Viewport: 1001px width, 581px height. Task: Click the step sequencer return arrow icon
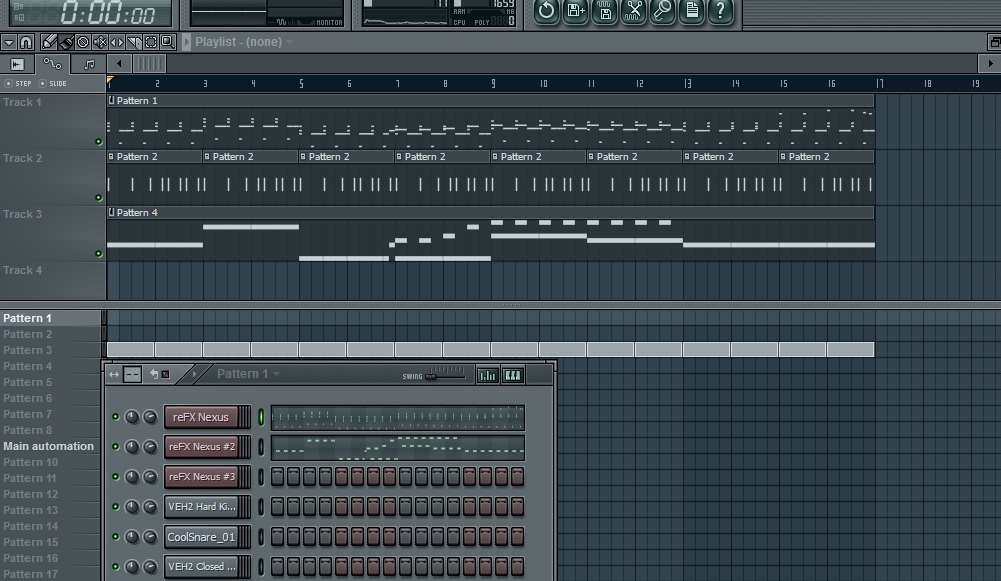coord(154,374)
